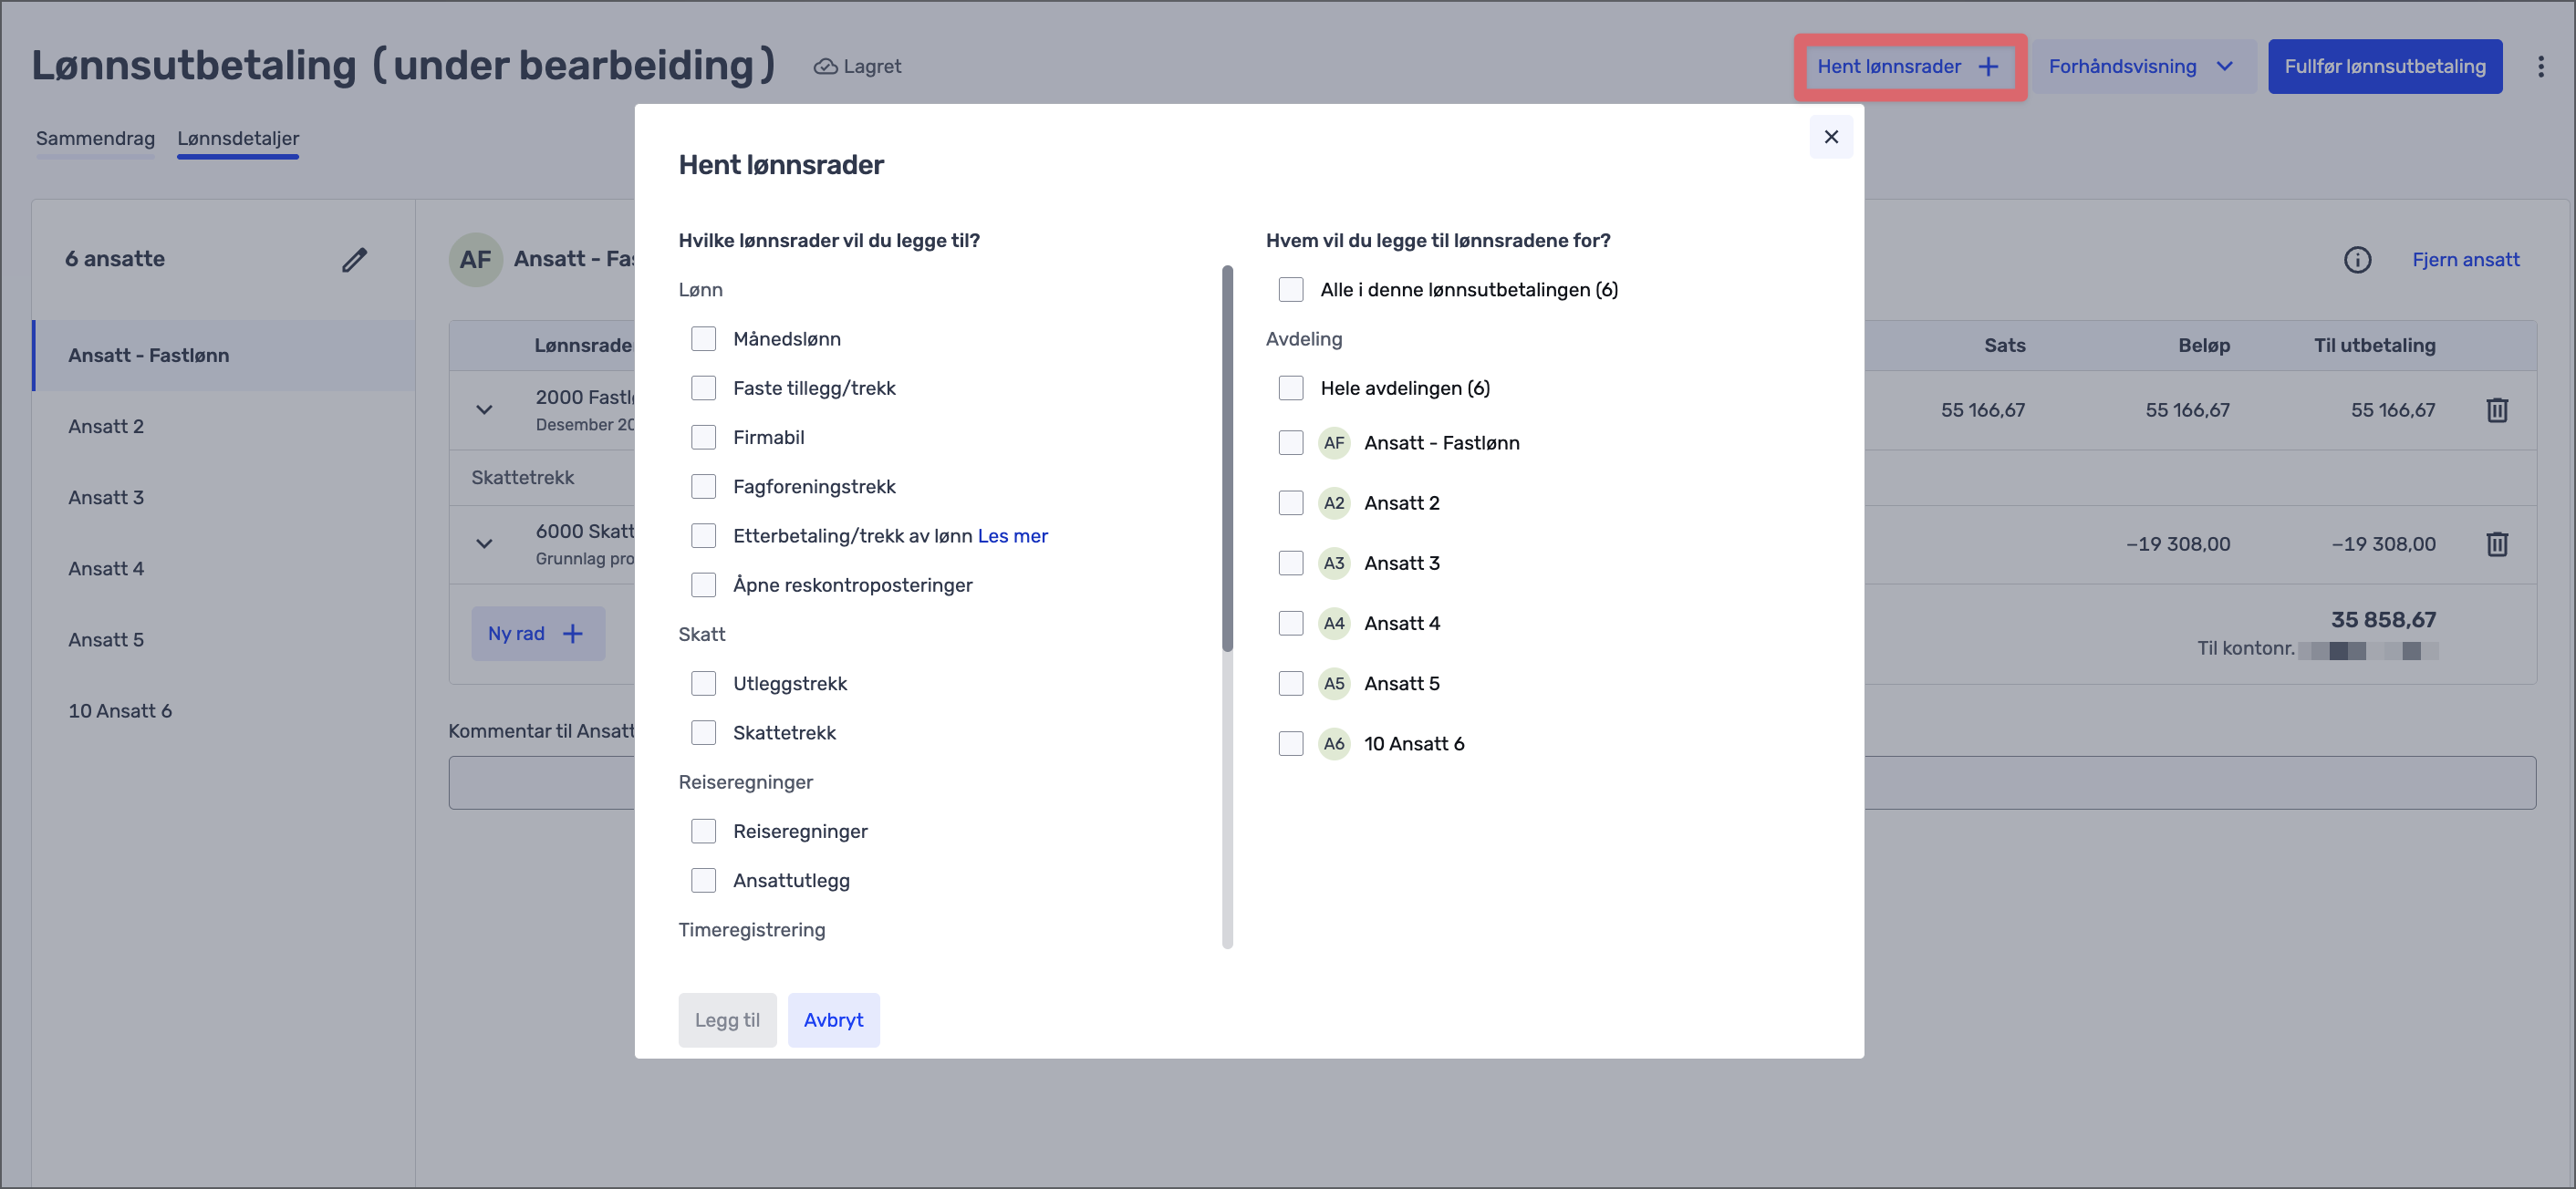Screen dimensions: 2576x1189
Task: Open the Forhåndsvisning dropdown
Action: [2141, 67]
